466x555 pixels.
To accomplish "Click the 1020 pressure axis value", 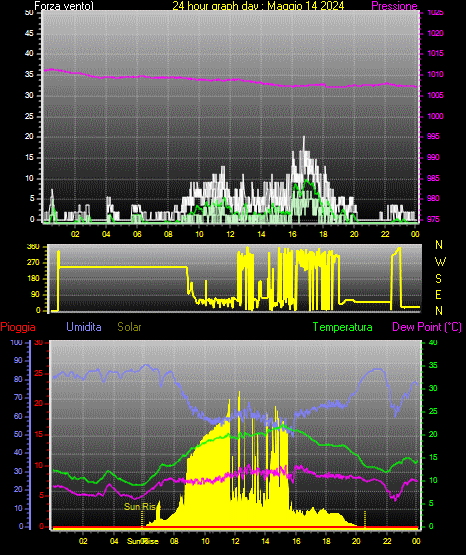I will point(435,33).
